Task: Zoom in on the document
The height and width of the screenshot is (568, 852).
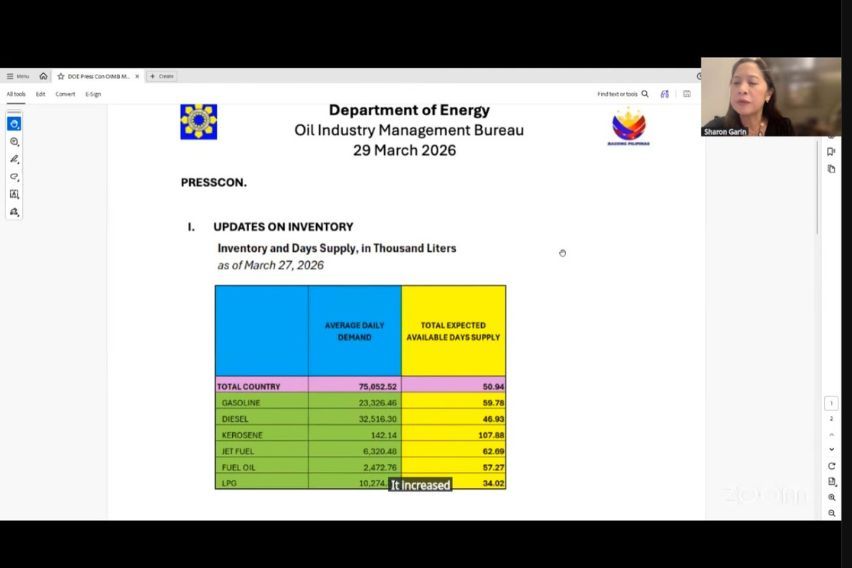Action: click(x=831, y=497)
